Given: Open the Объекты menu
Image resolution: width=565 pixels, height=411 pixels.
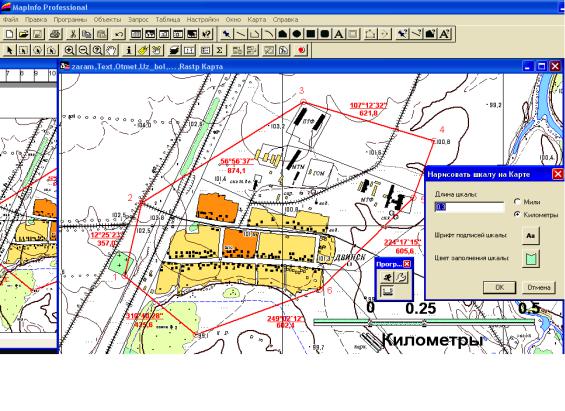Looking at the screenshot, I should click(107, 19).
